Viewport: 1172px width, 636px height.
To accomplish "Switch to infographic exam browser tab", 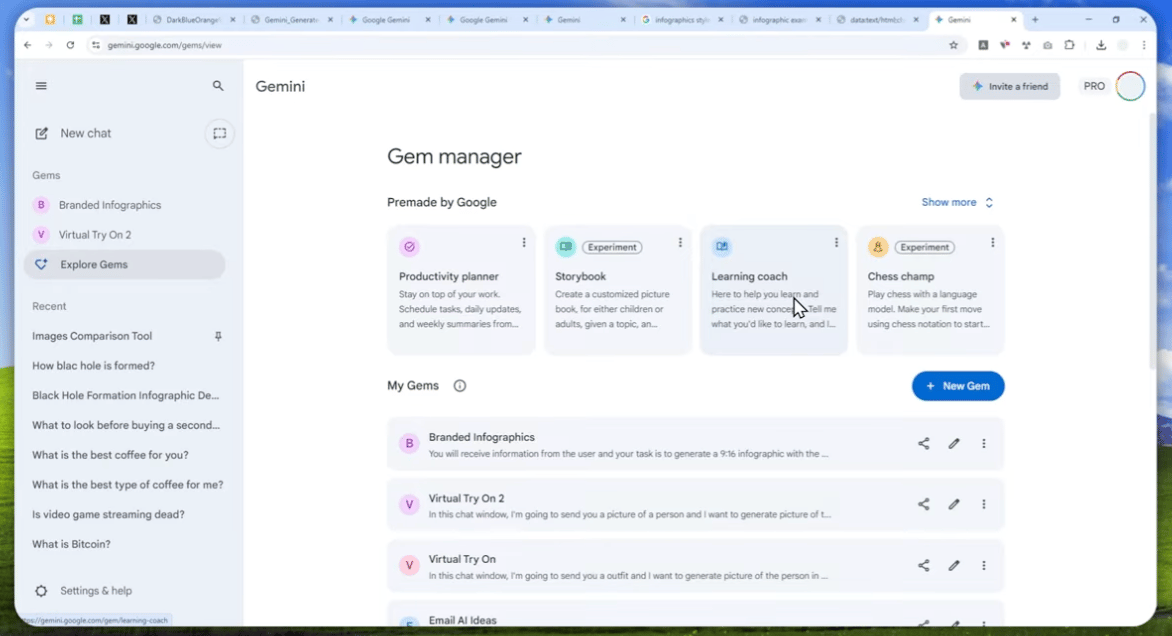I will click(781, 19).
